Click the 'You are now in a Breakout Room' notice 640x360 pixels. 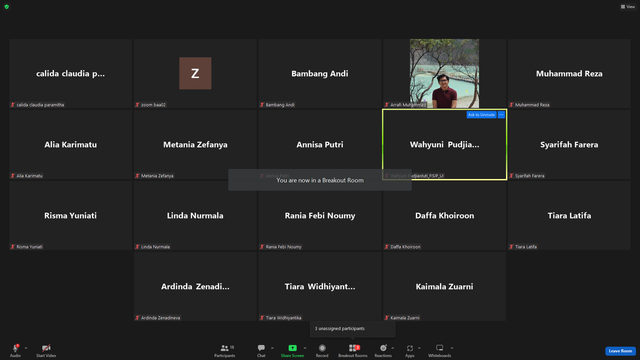pos(320,180)
